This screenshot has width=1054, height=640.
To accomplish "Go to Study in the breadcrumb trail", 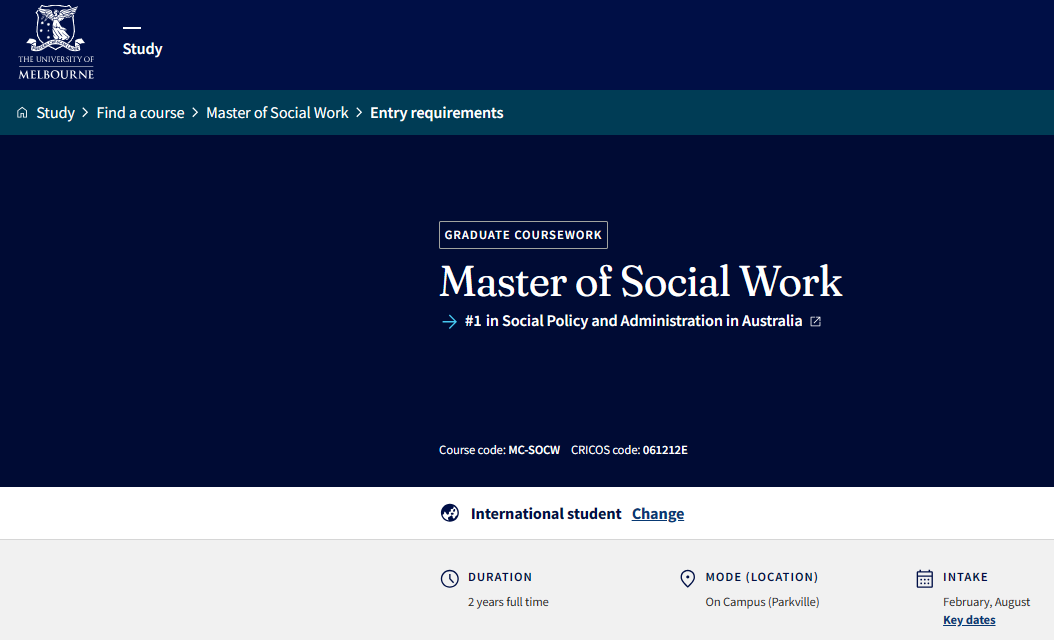I will 56,113.
